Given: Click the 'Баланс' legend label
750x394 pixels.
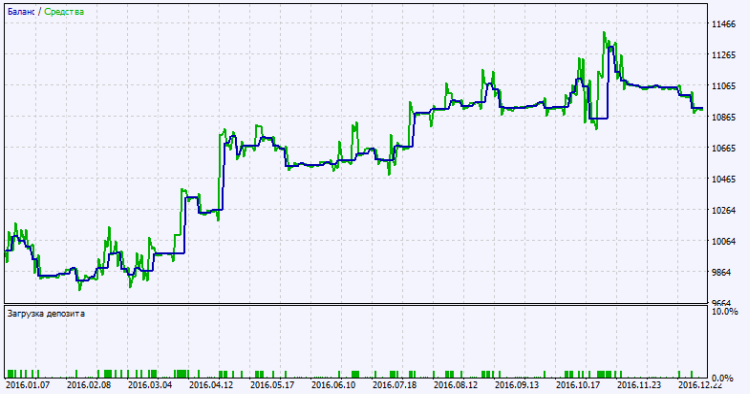Looking at the screenshot, I should coord(21,11).
